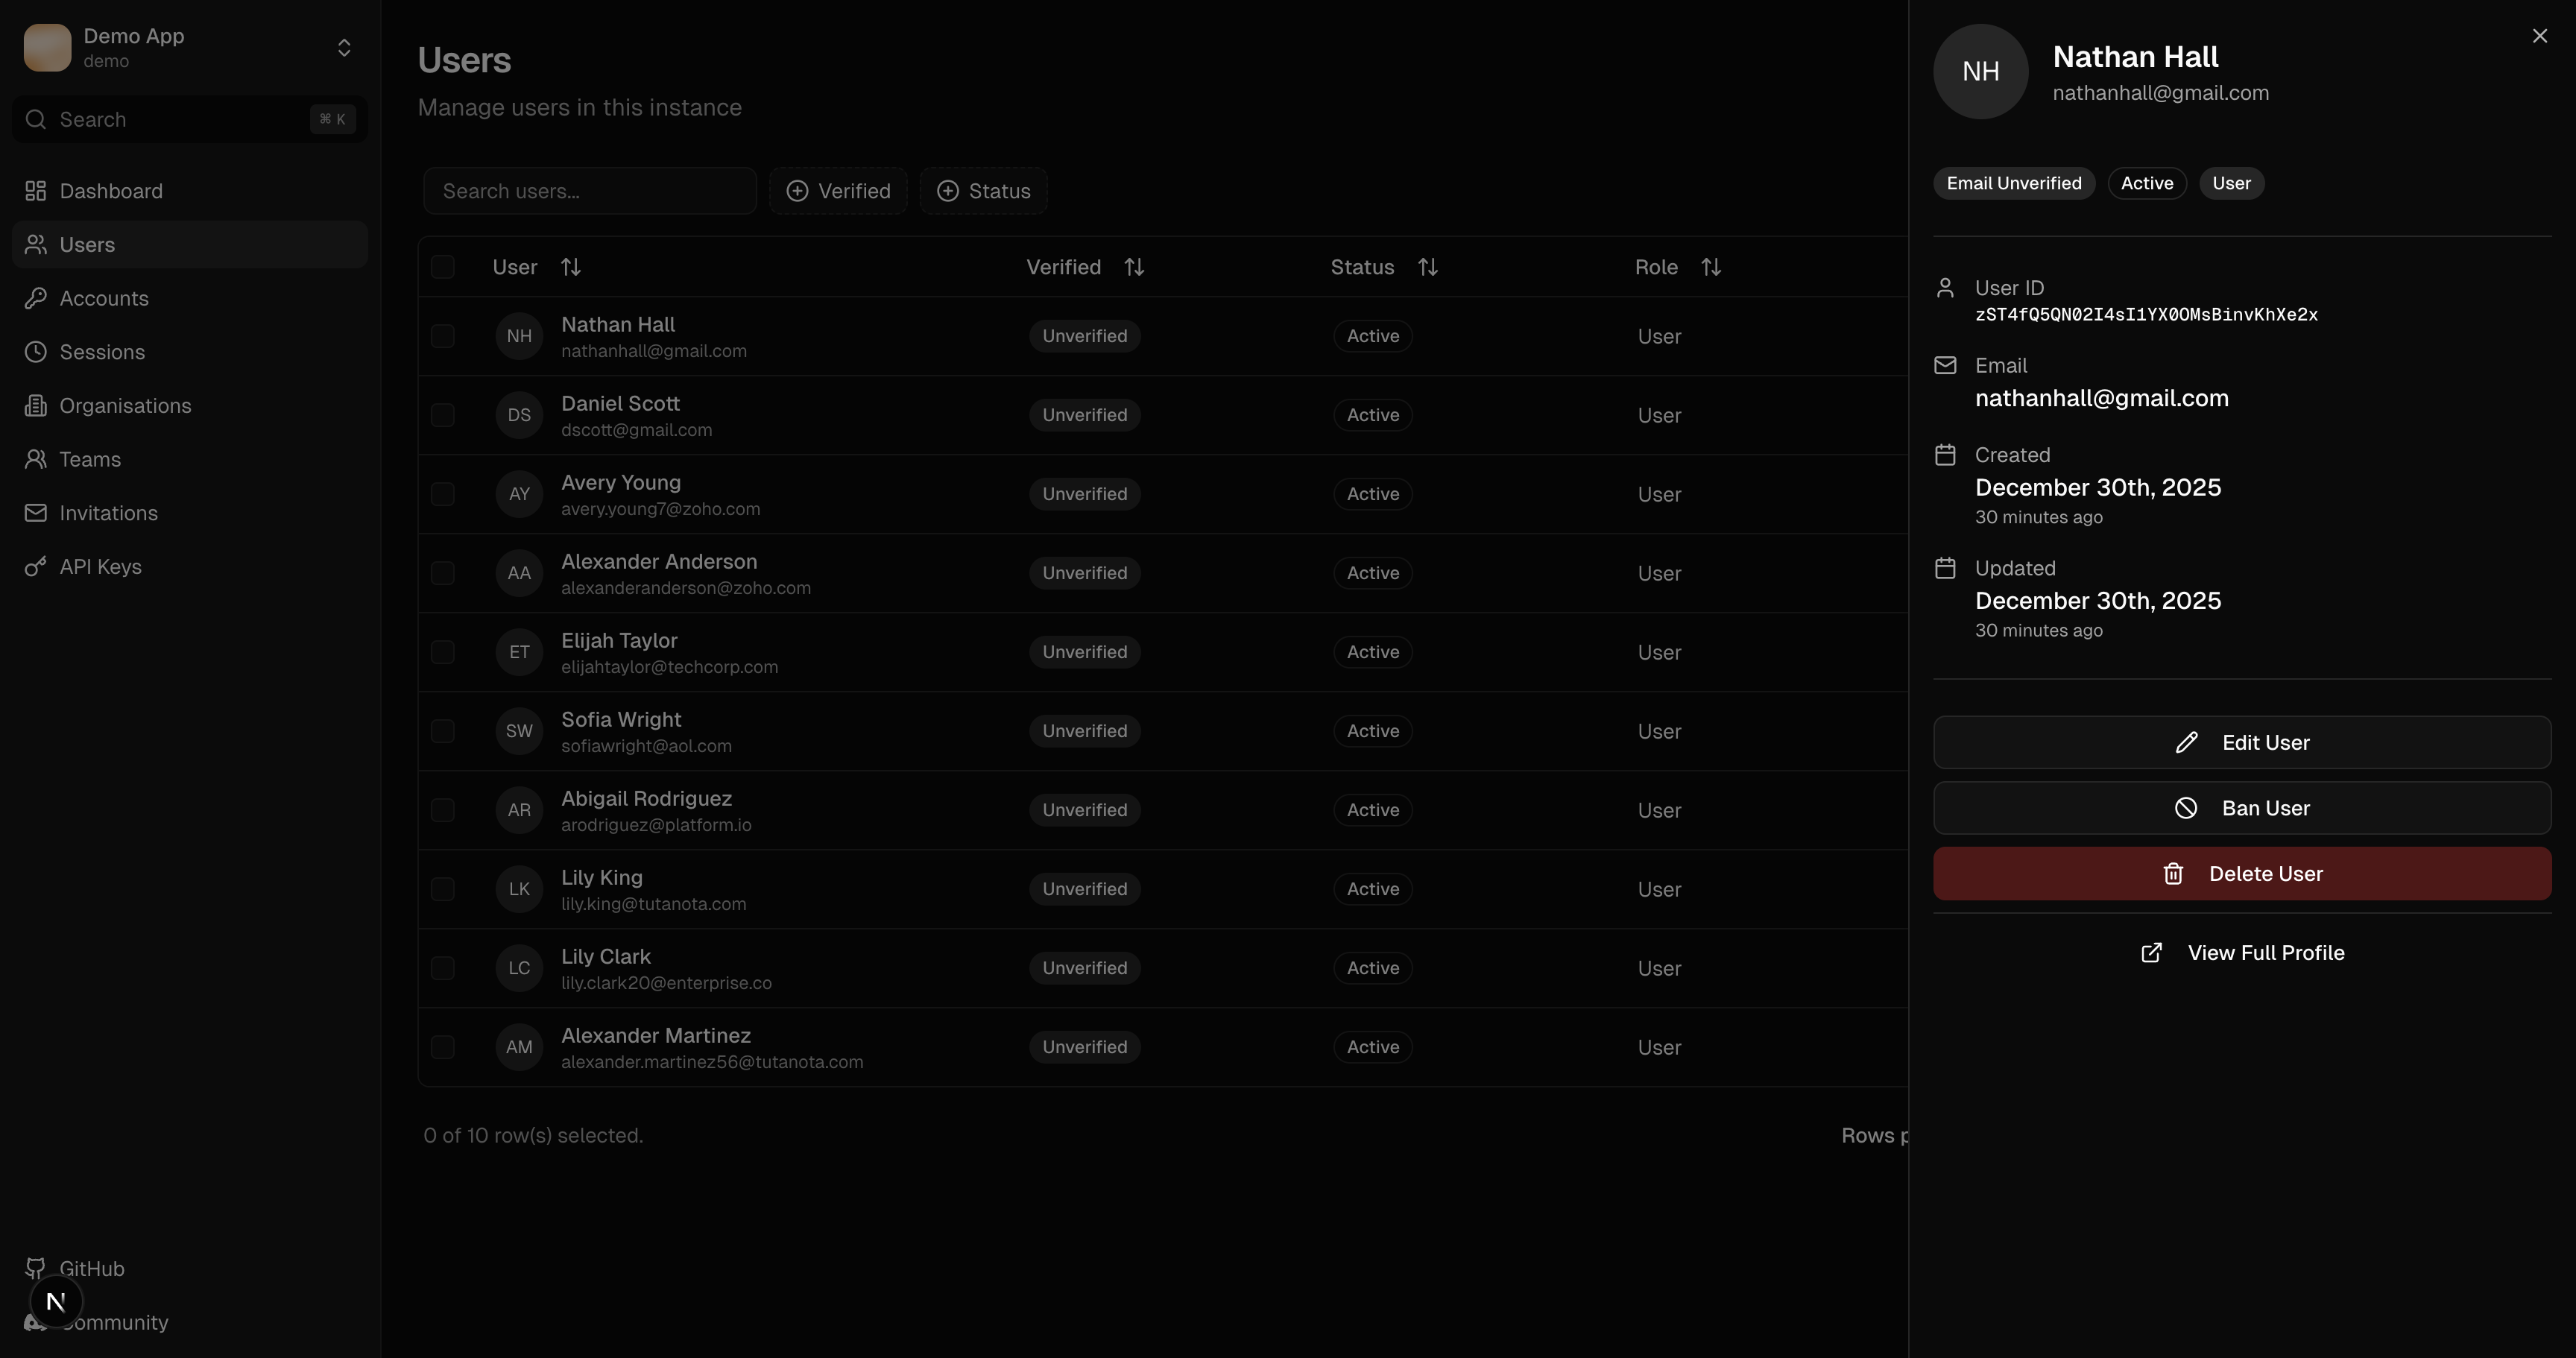Click the GitHub icon at bottom left
This screenshot has height=1358, width=2576.
coord(36,1268)
